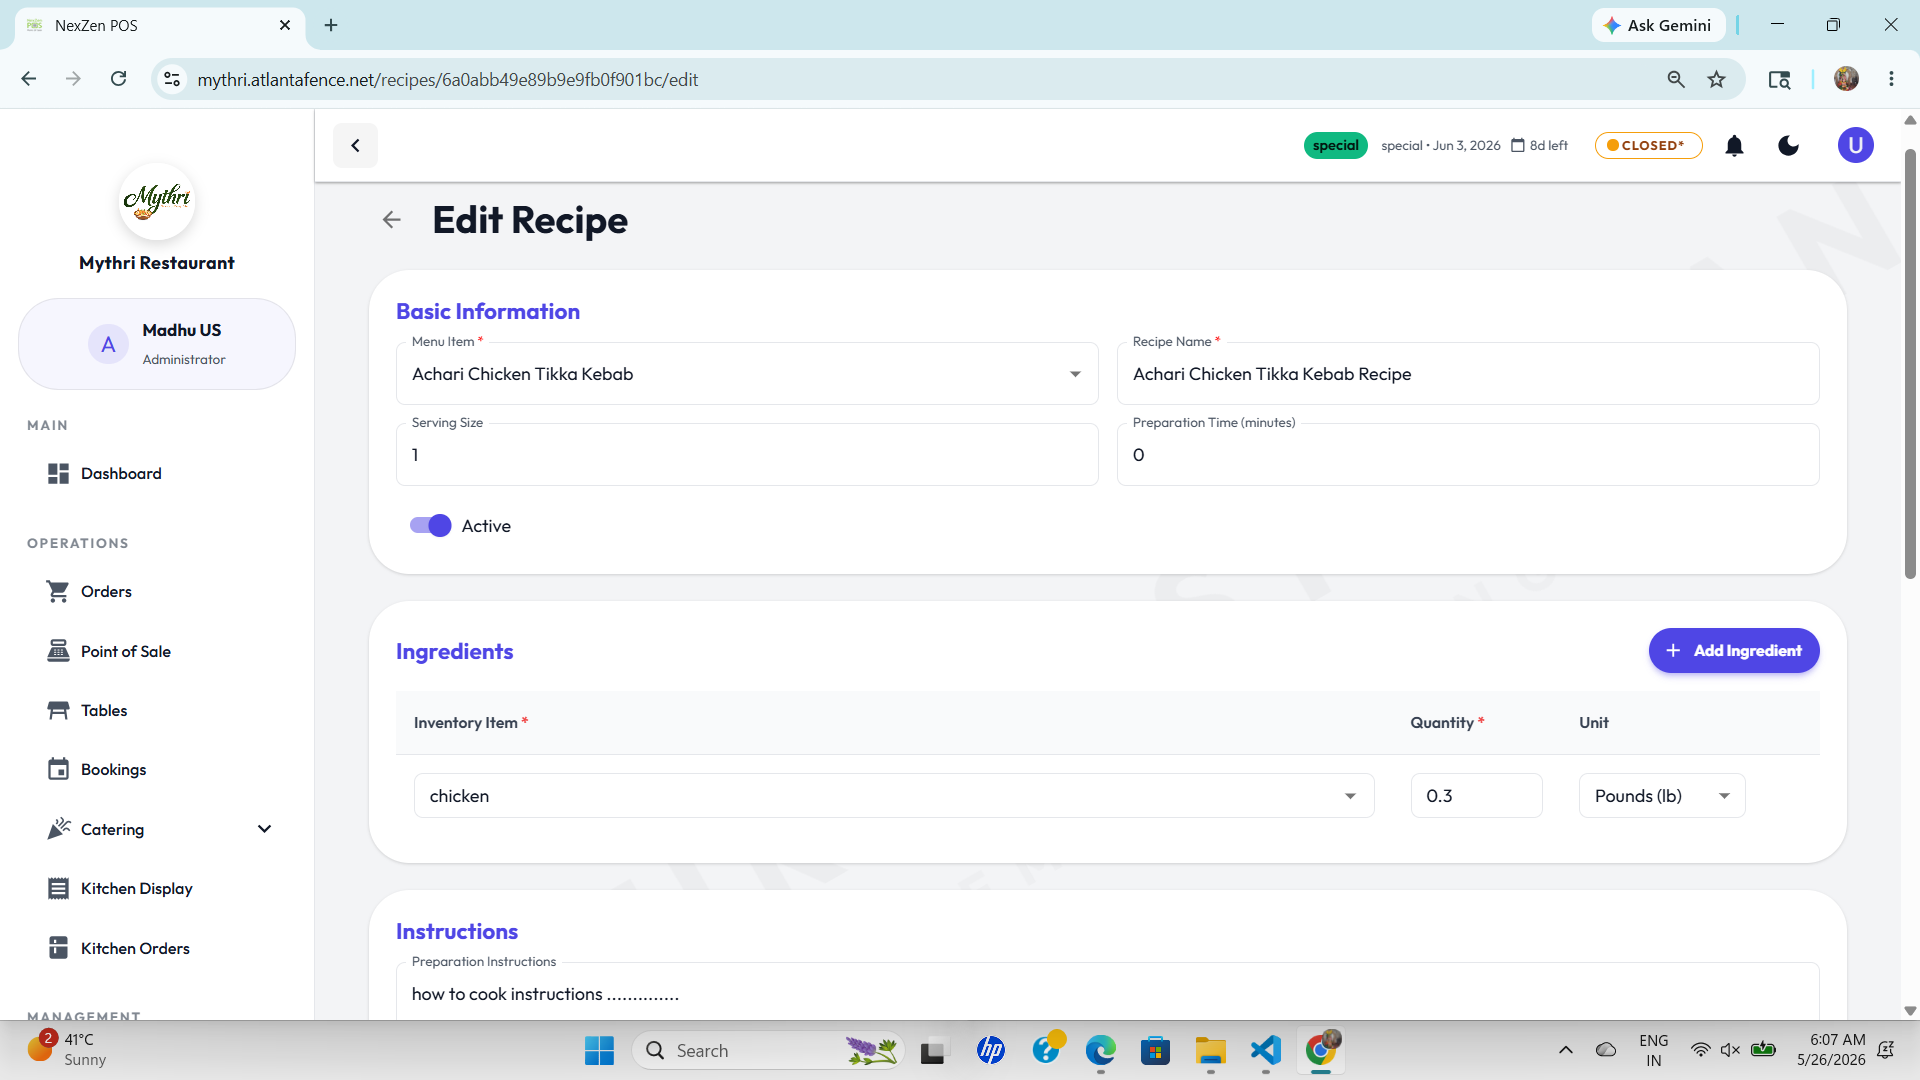Show hidden system tray icons
1920x1080 pixels.
click(x=1566, y=1050)
